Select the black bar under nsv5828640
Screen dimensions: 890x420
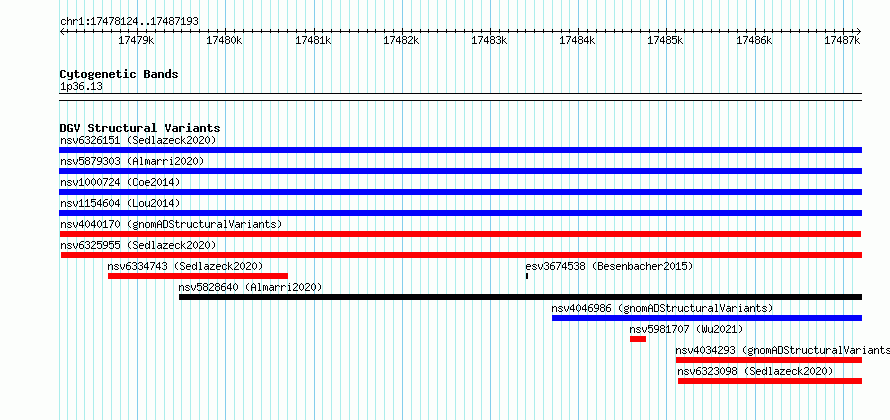(x=520, y=297)
